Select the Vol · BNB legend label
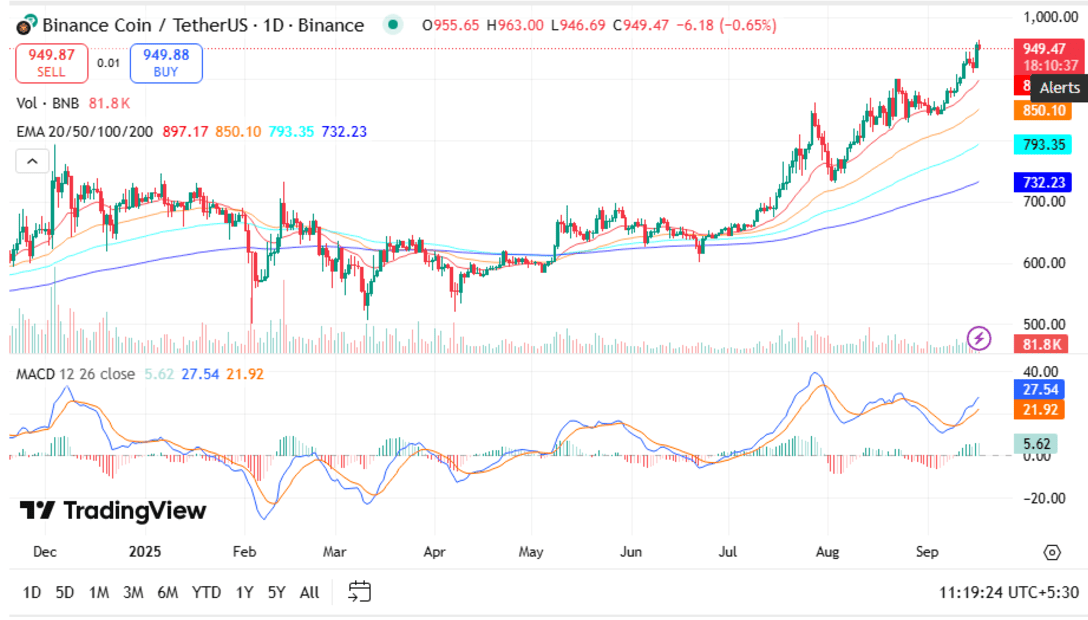The image size is (1088, 620). pyautogui.click(x=48, y=103)
